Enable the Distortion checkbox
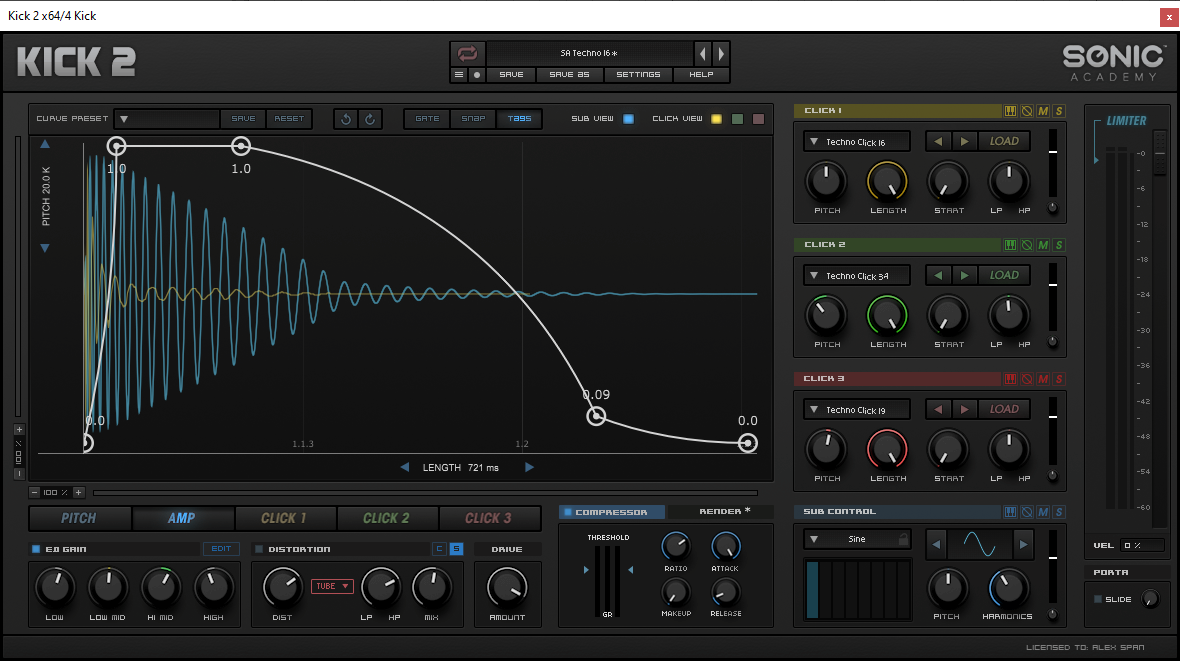 [x=259, y=549]
